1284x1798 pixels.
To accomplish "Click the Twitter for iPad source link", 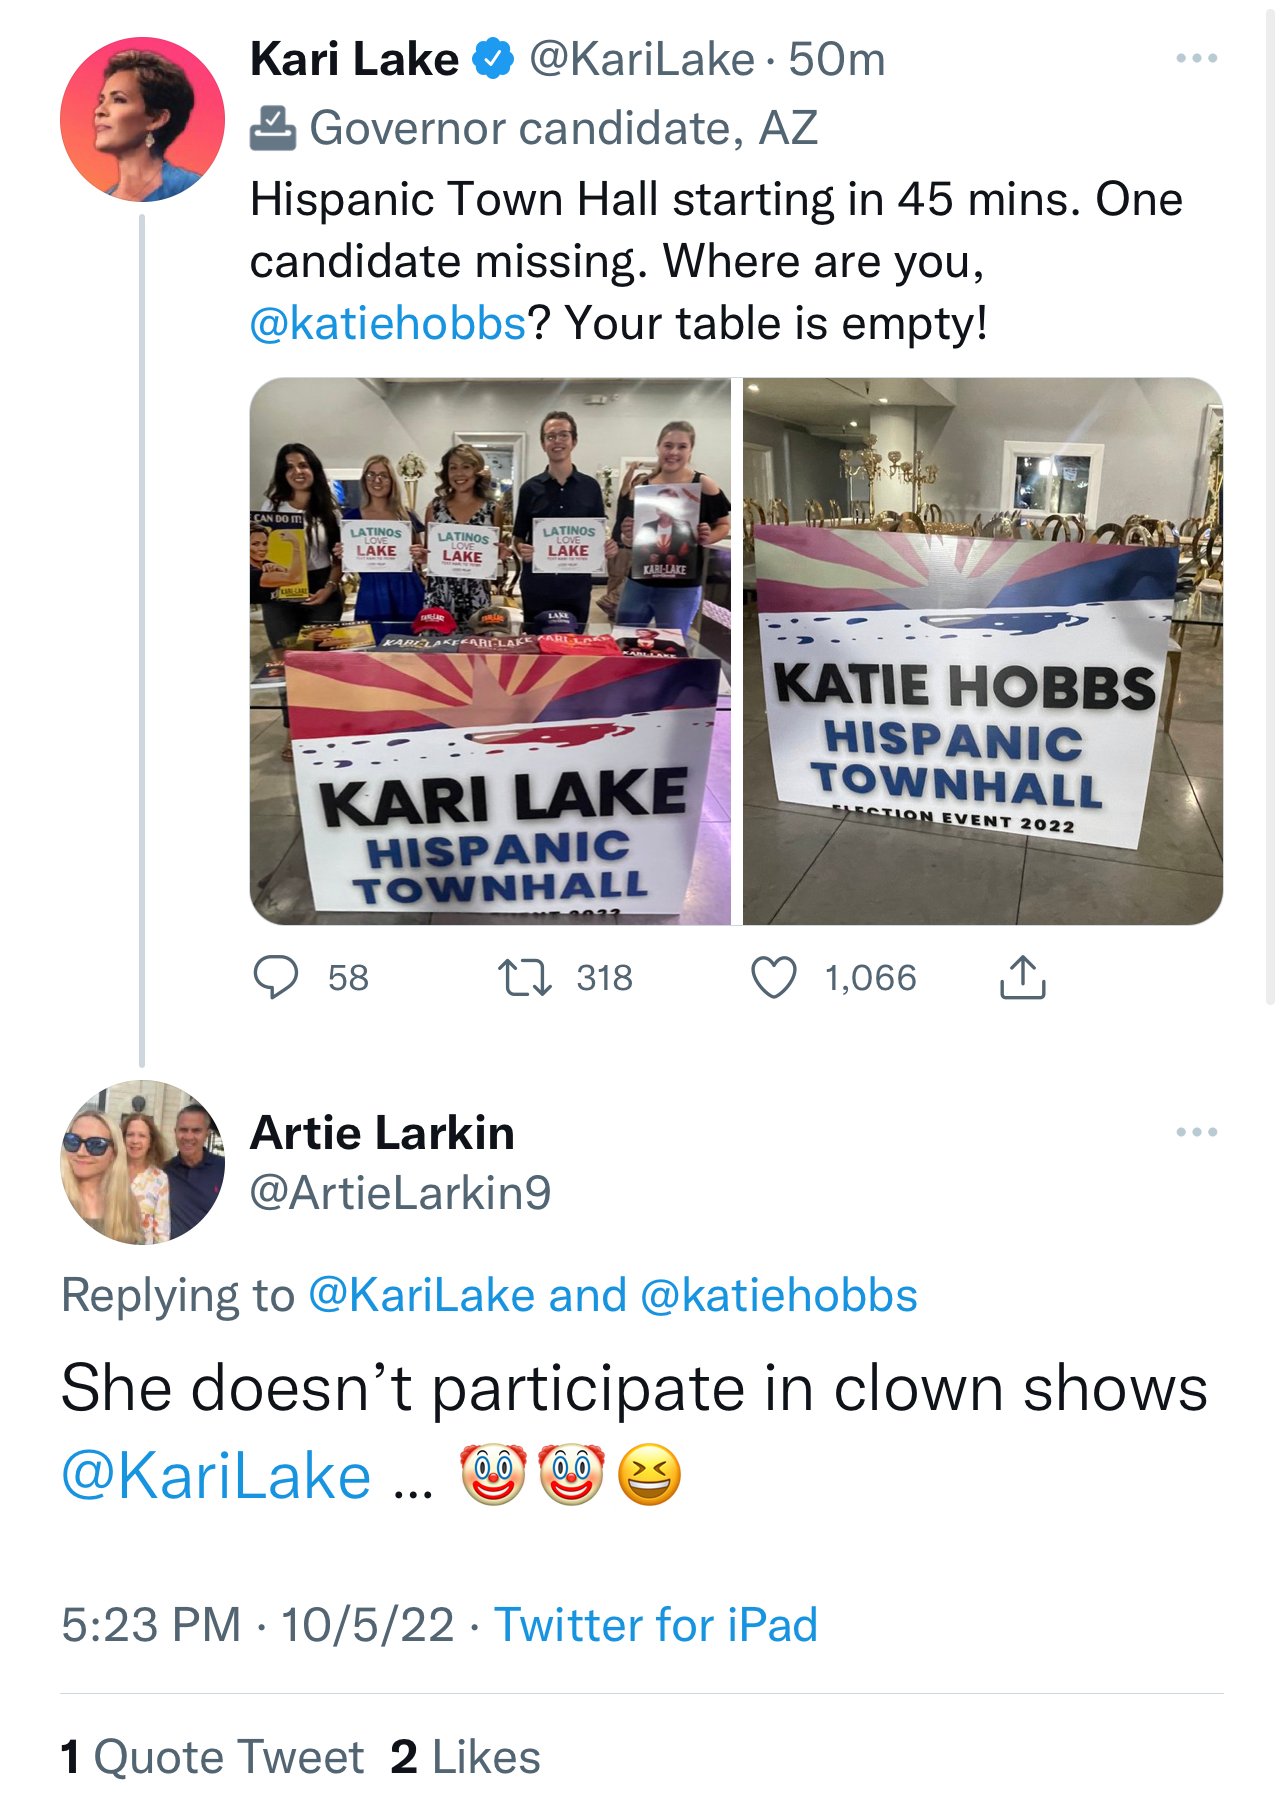I will [x=656, y=1624].
